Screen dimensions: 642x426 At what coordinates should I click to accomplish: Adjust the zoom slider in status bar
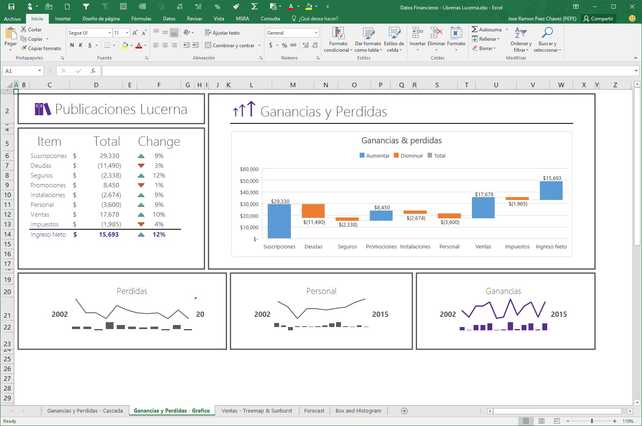coord(592,421)
